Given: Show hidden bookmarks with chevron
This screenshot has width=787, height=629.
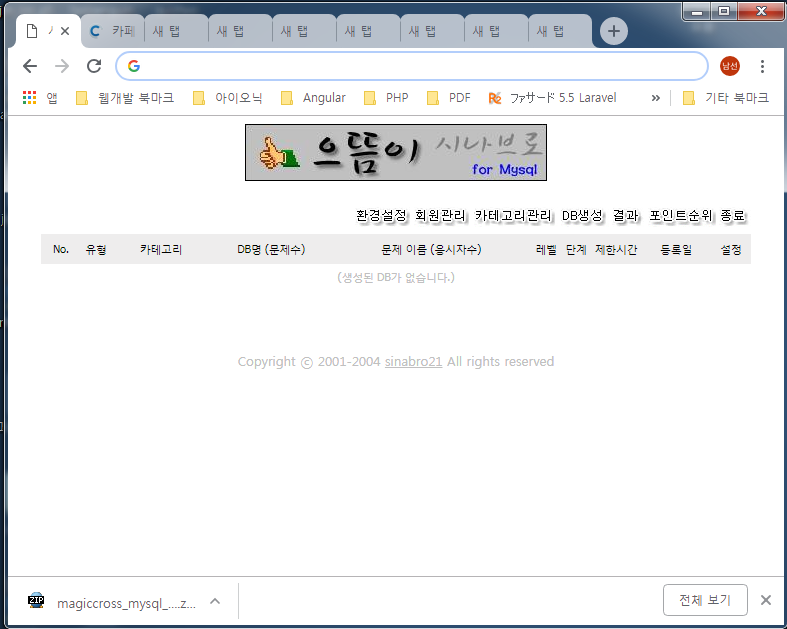Looking at the screenshot, I should pyautogui.click(x=656, y=98).
